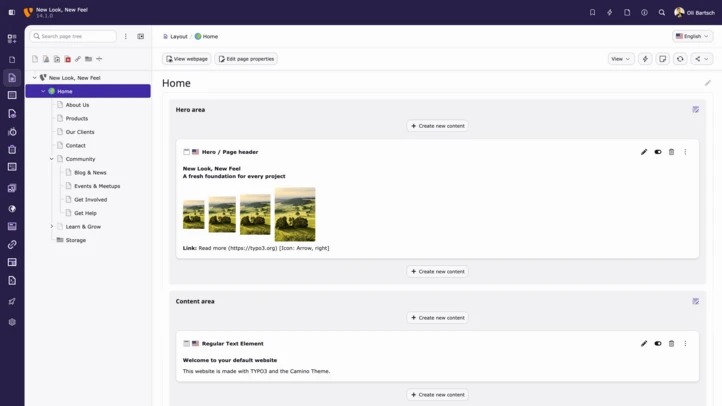The image size is (722, 406).
Task: Open the Settings gear module
Action: (12, 322)
